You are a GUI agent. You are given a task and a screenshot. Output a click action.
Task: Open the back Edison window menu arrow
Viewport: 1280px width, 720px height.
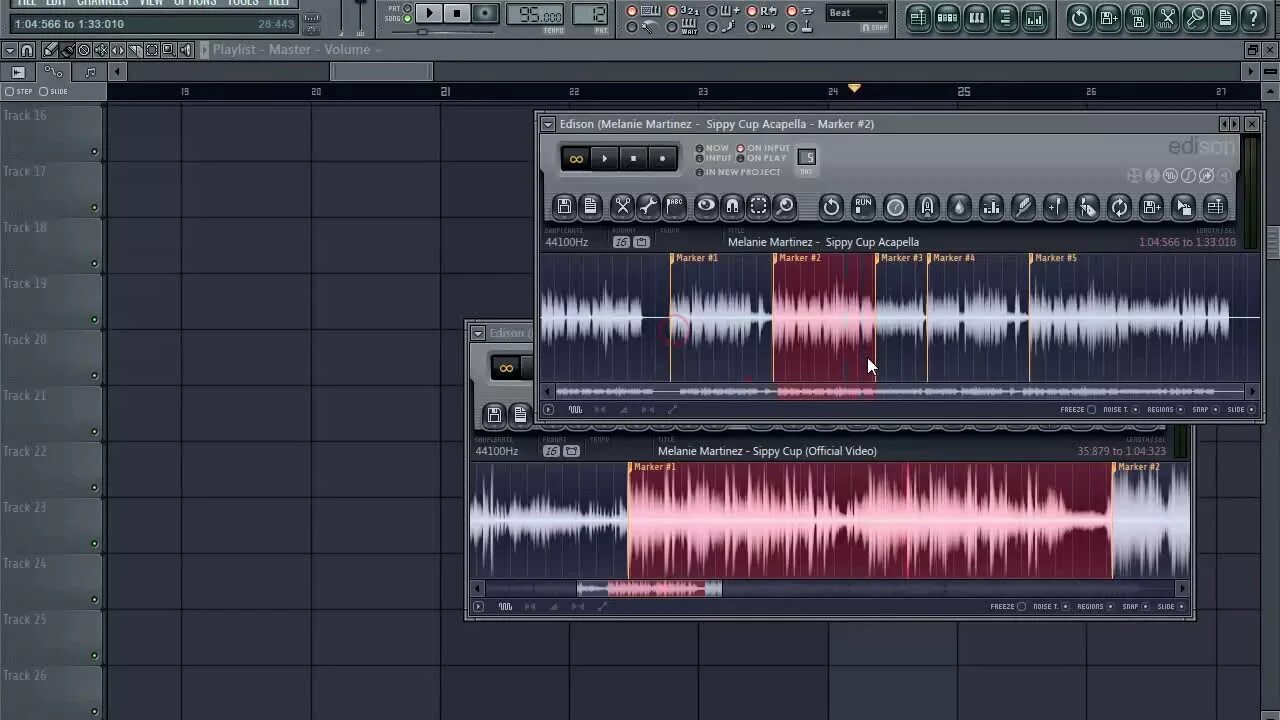[478, 333]
